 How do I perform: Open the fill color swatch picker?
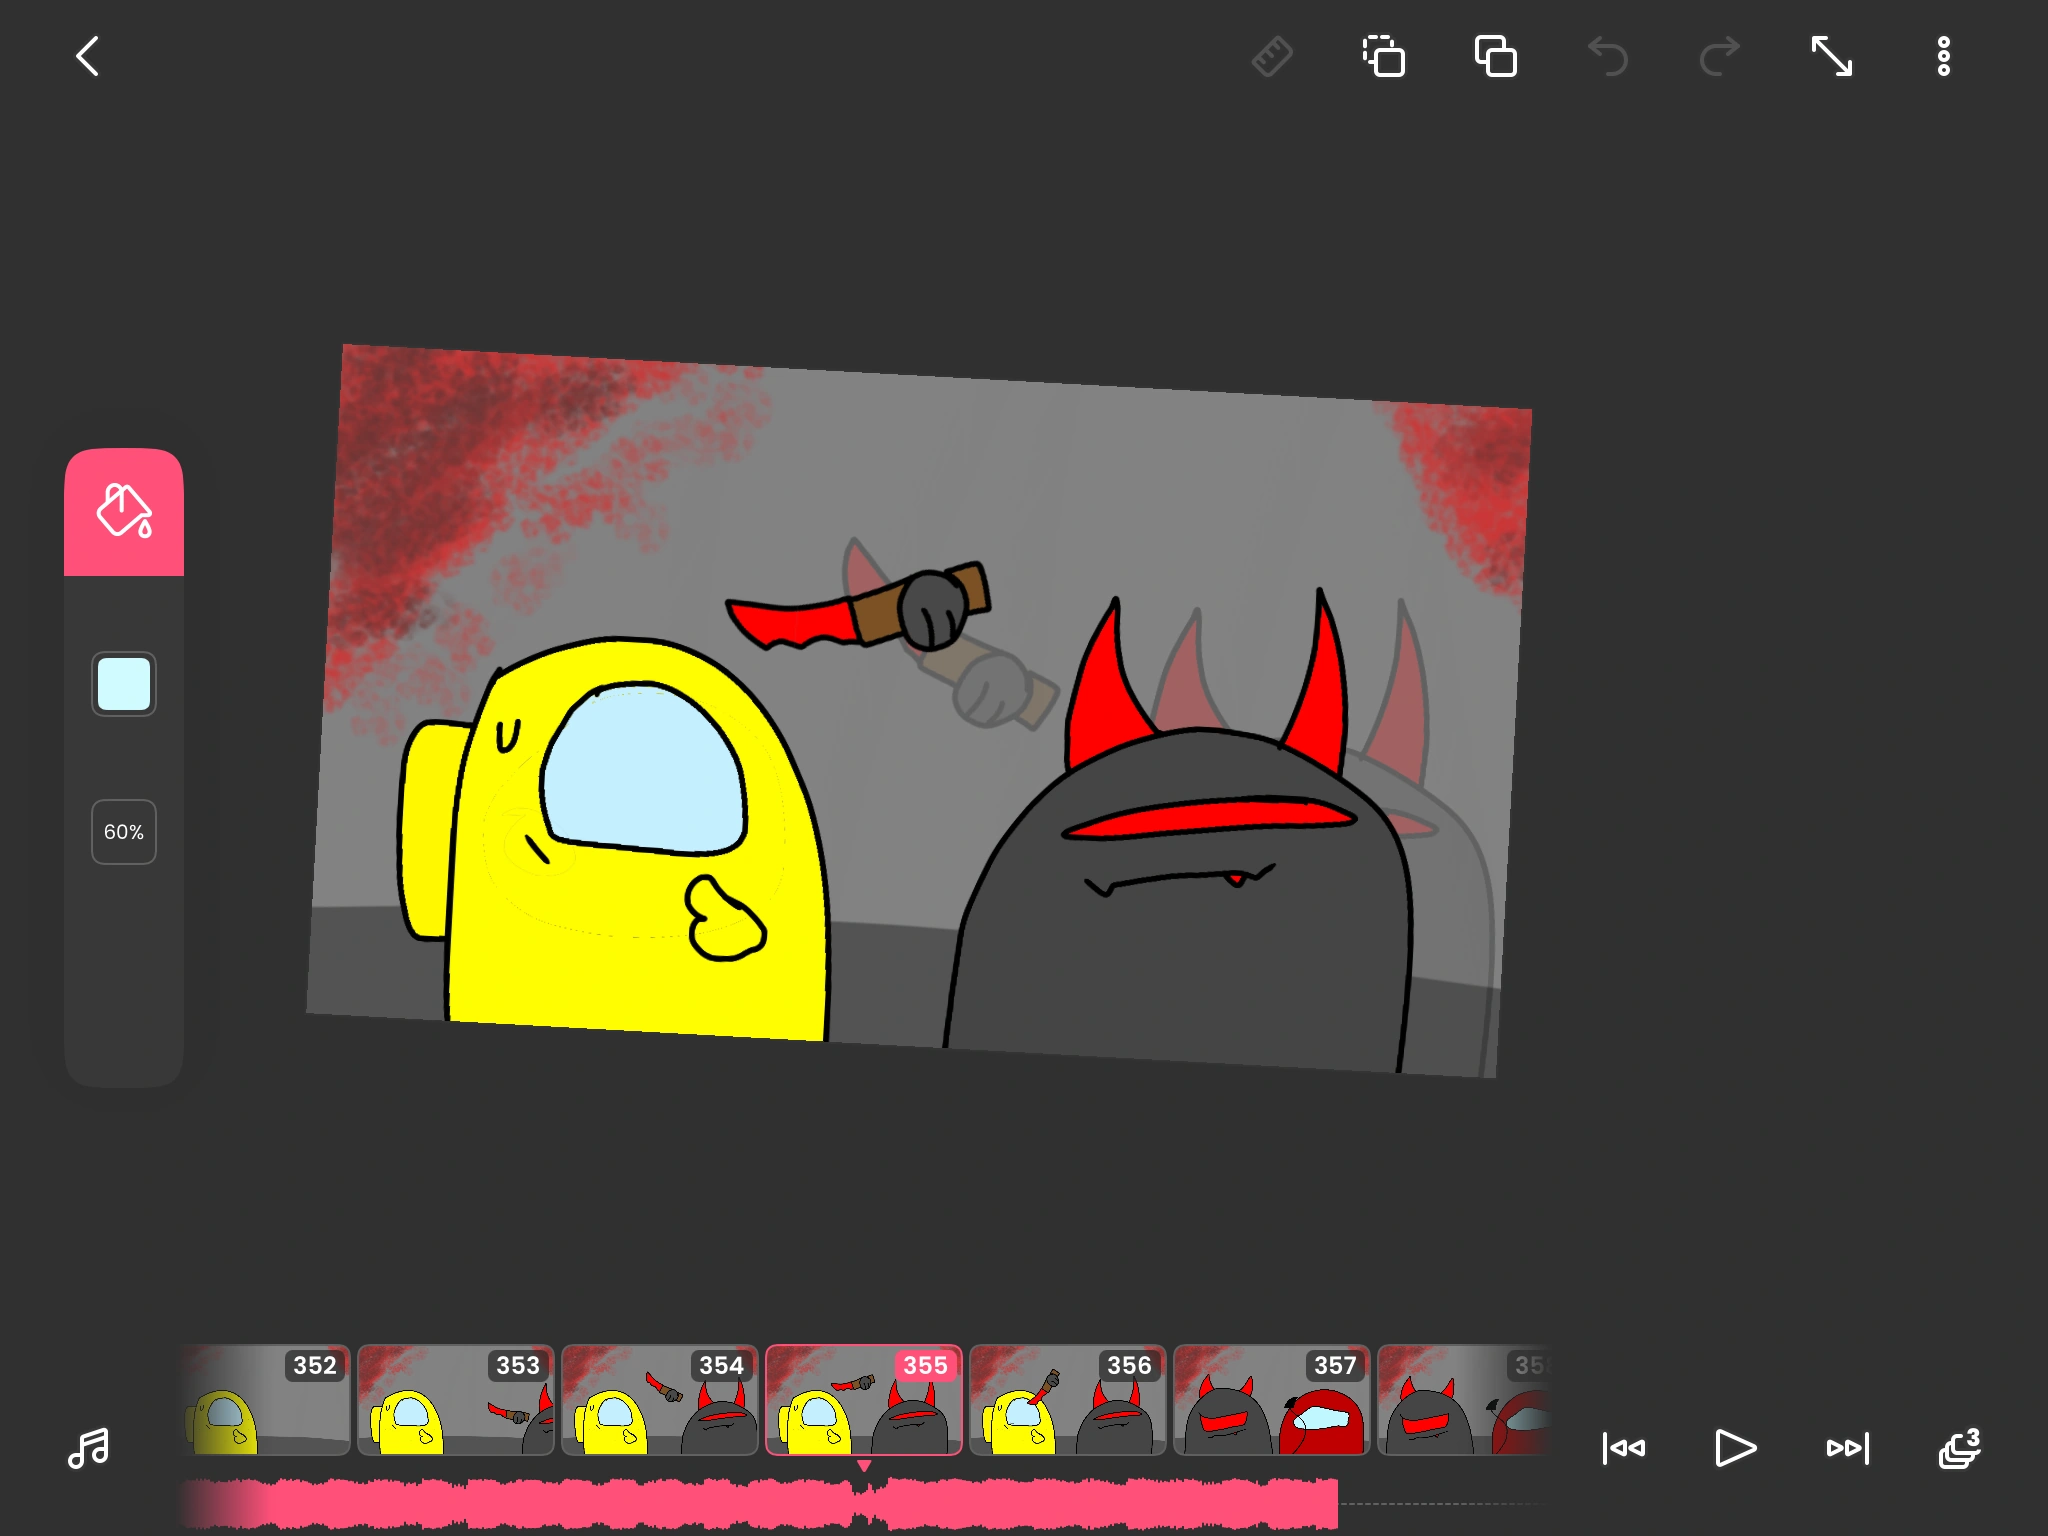click(123, 684)
